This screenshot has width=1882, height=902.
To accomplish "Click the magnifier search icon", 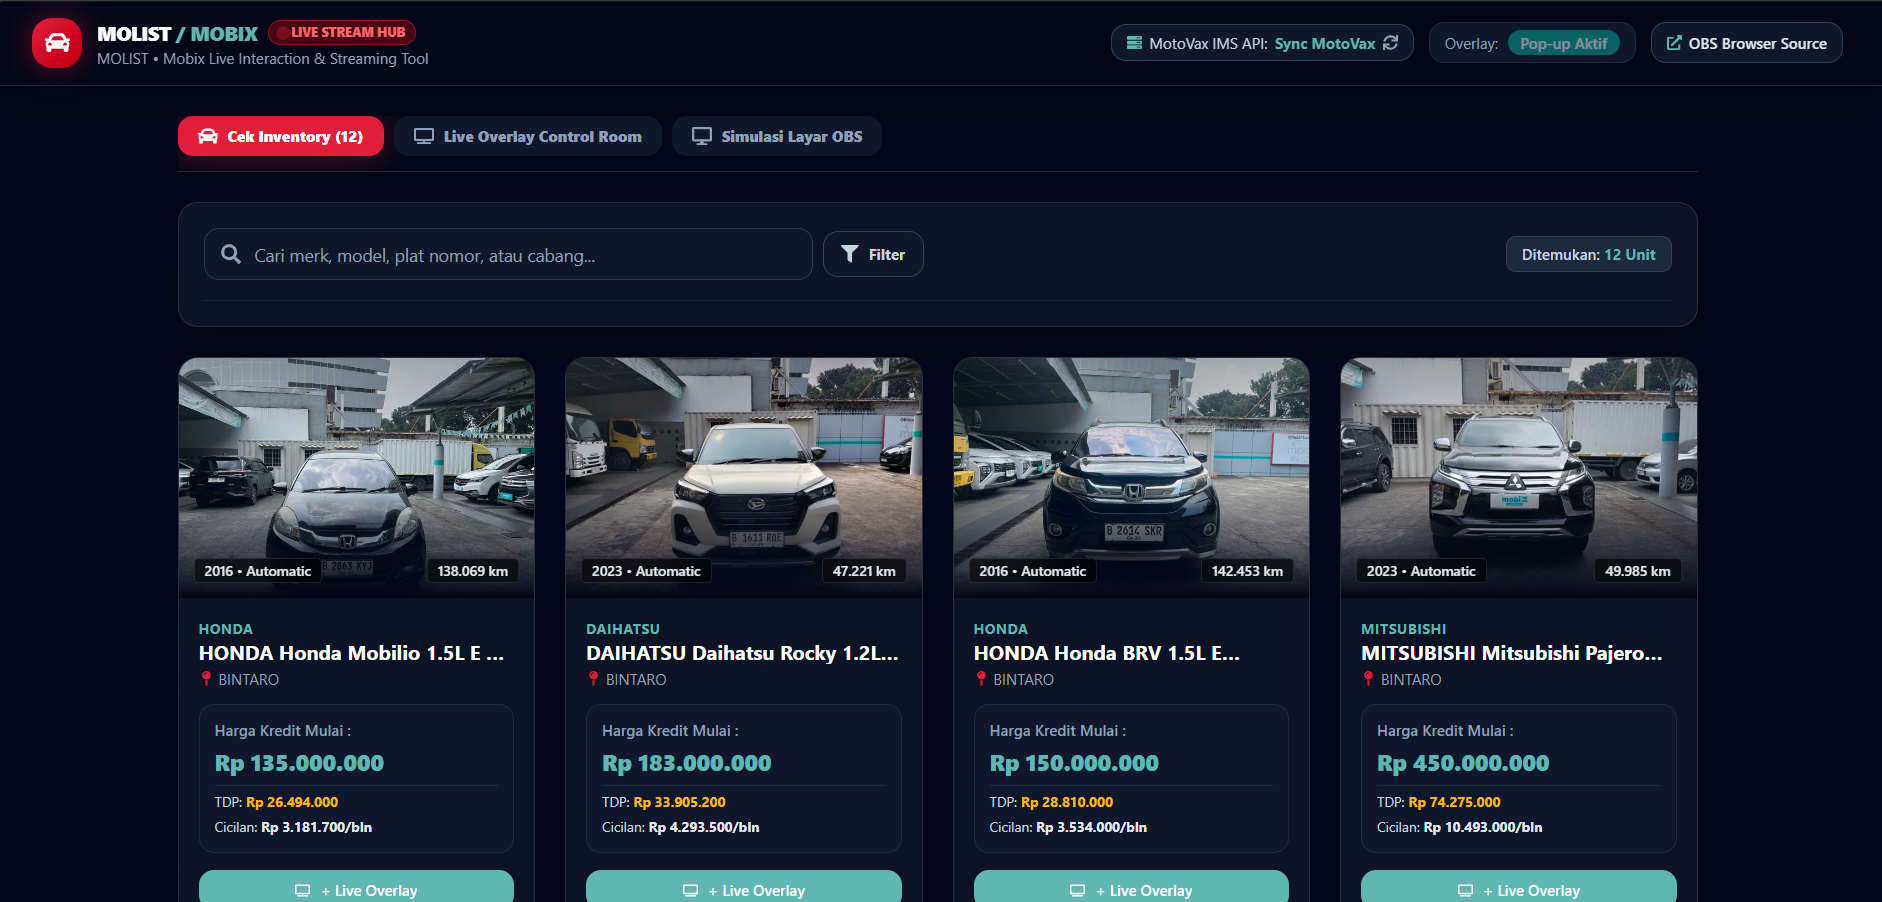I will click(x=231, y=254).
